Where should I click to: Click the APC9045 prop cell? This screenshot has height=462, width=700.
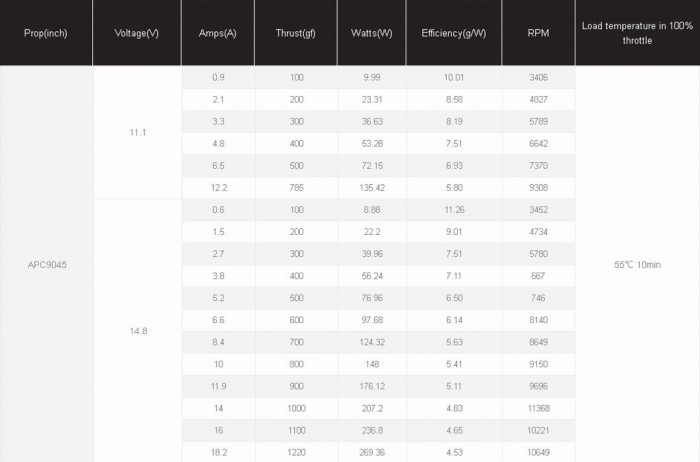coord(47,265)
